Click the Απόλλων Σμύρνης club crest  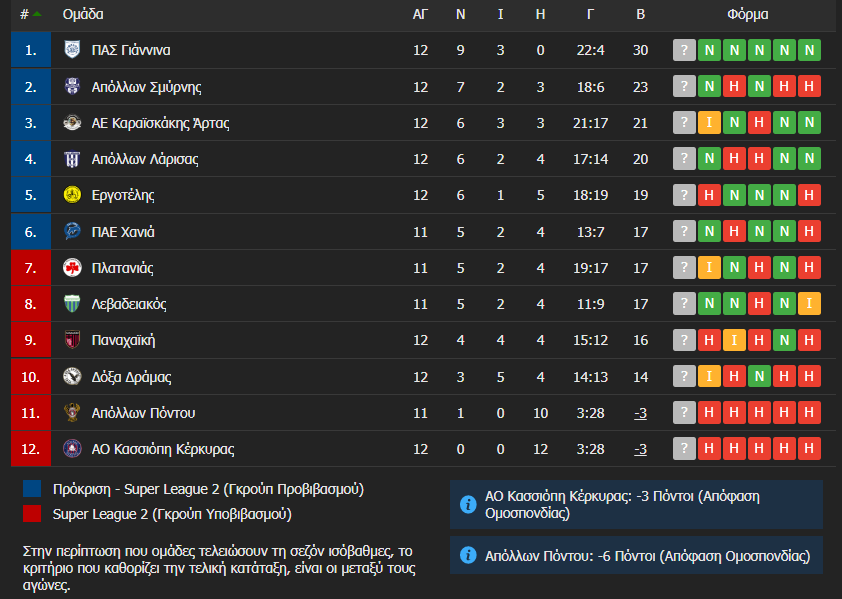coord(72,87)
